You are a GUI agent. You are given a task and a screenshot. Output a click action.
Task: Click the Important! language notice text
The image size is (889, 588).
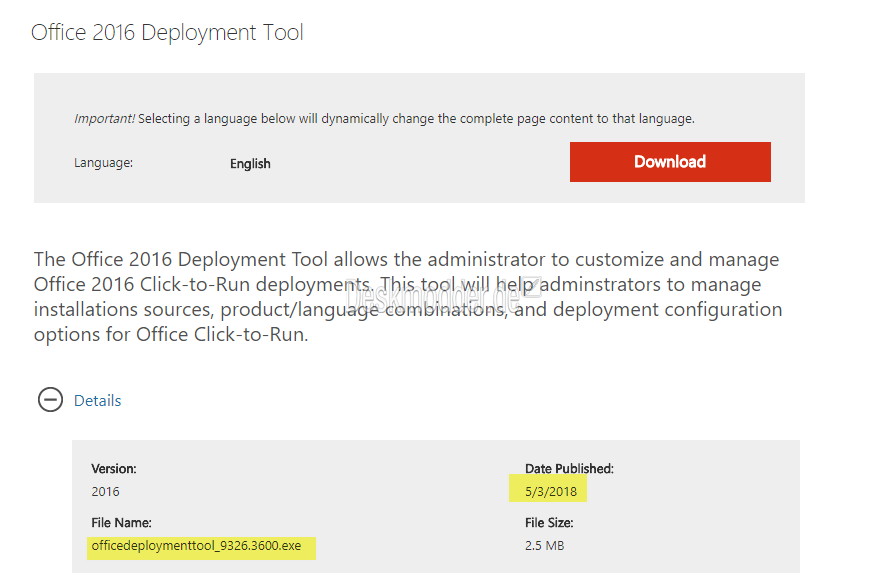coord(384,119)
